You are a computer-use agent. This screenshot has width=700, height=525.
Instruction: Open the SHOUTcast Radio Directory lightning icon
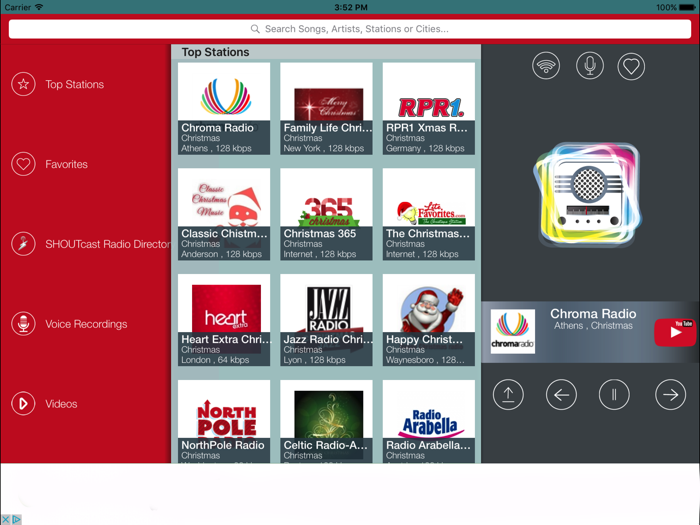(x=23, y=244)
